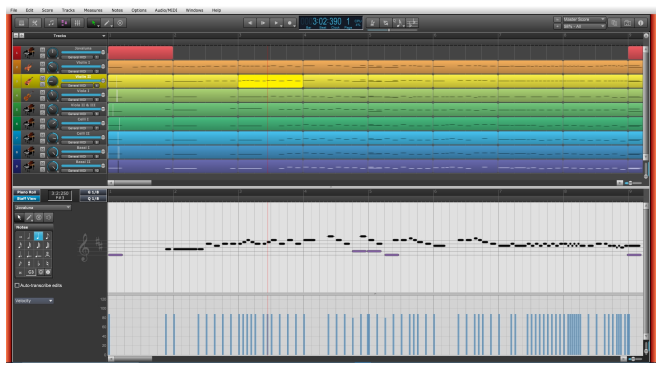Click the plus button in the Tracks header

22,36
